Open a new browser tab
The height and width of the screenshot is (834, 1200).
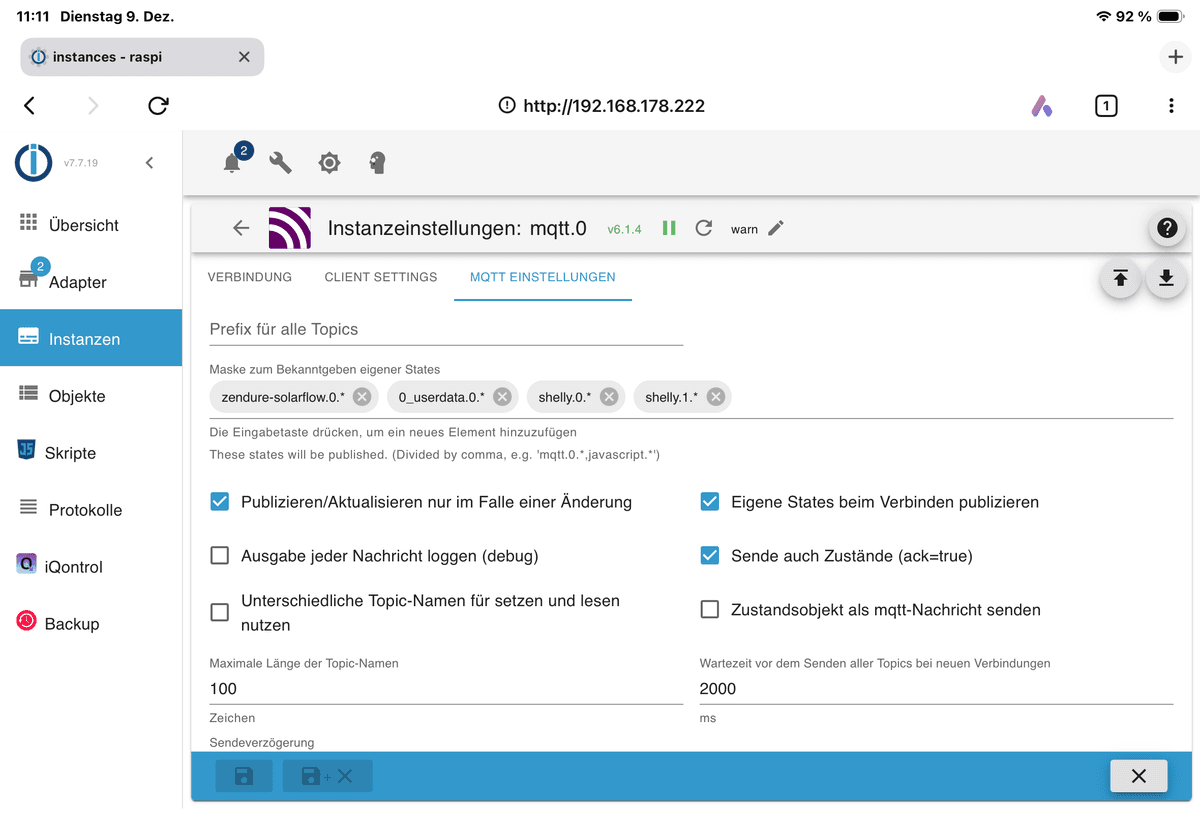tap(1176, 57)
